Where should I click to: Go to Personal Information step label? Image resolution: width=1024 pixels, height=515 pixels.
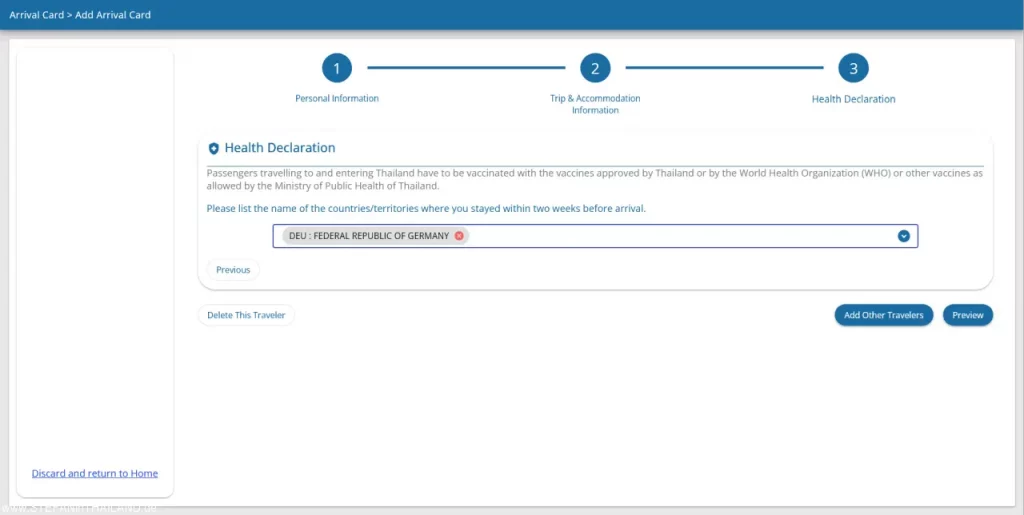click(337, 99)
